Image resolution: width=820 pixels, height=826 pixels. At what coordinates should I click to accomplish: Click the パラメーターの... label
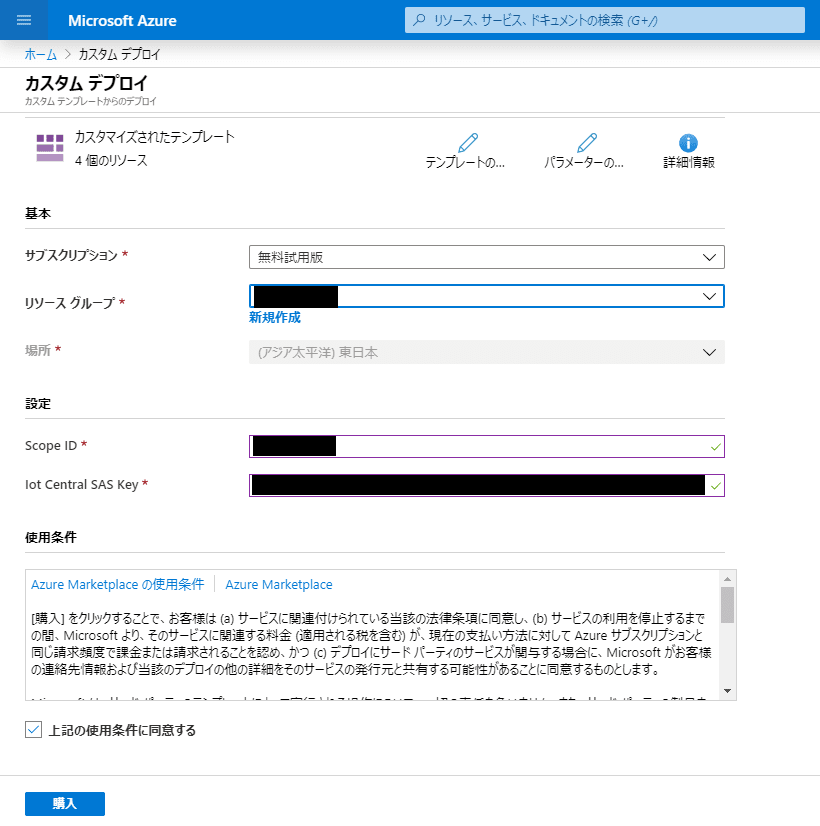tap(584, 163)
